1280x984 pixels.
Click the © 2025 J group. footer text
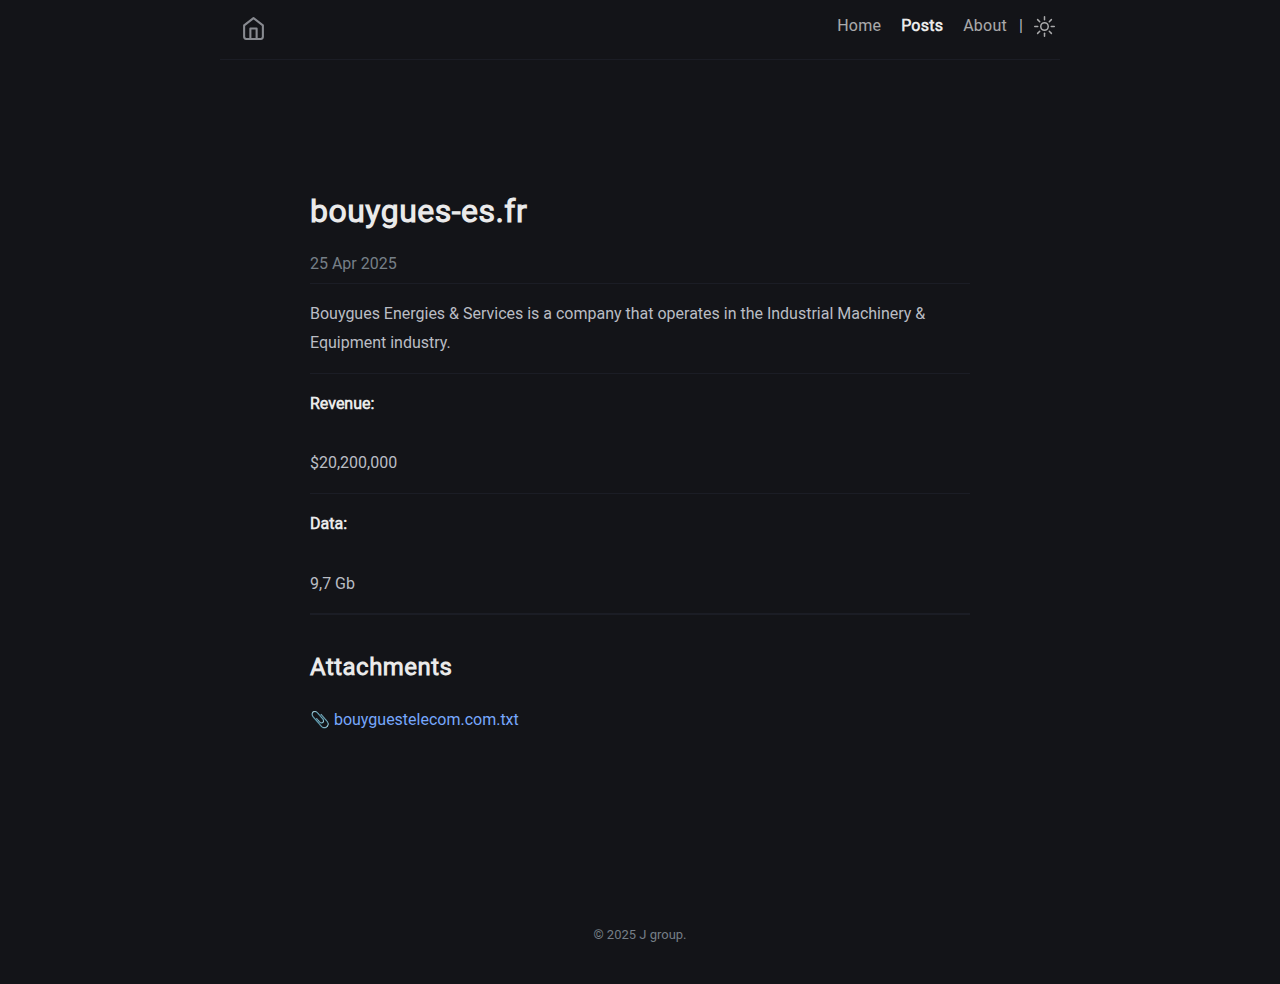click(640, 935)
